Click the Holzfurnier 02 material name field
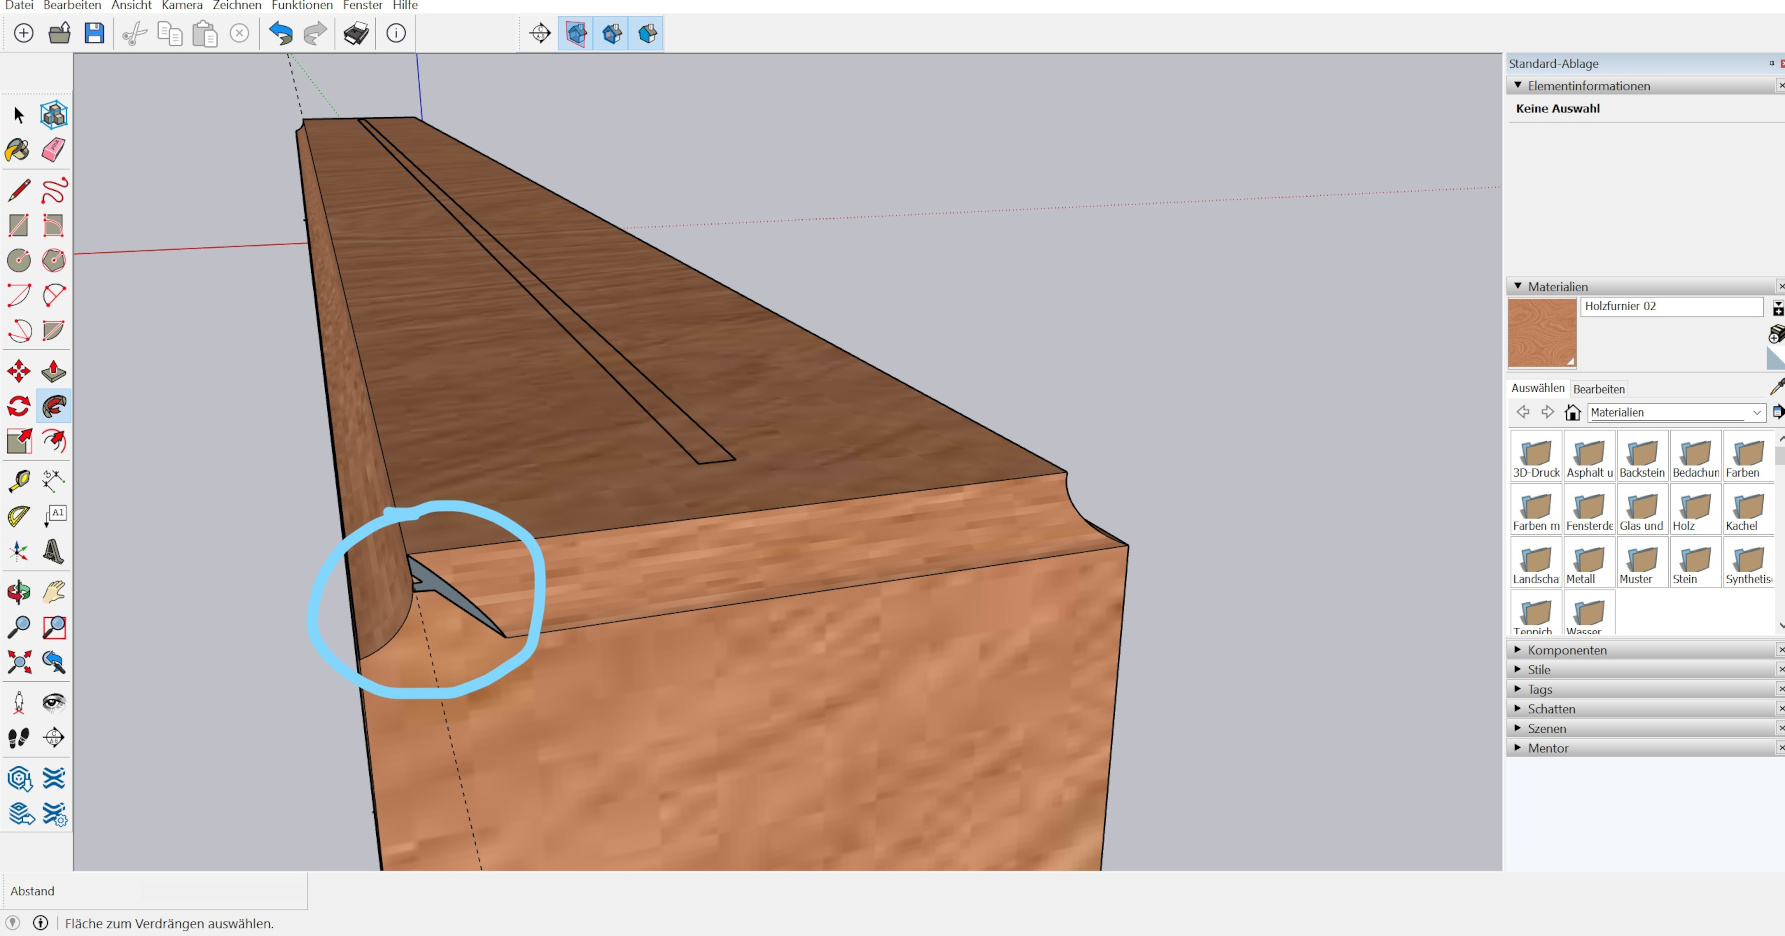Viewport: 1785px width, 936px height. (x=1671, y=307)
